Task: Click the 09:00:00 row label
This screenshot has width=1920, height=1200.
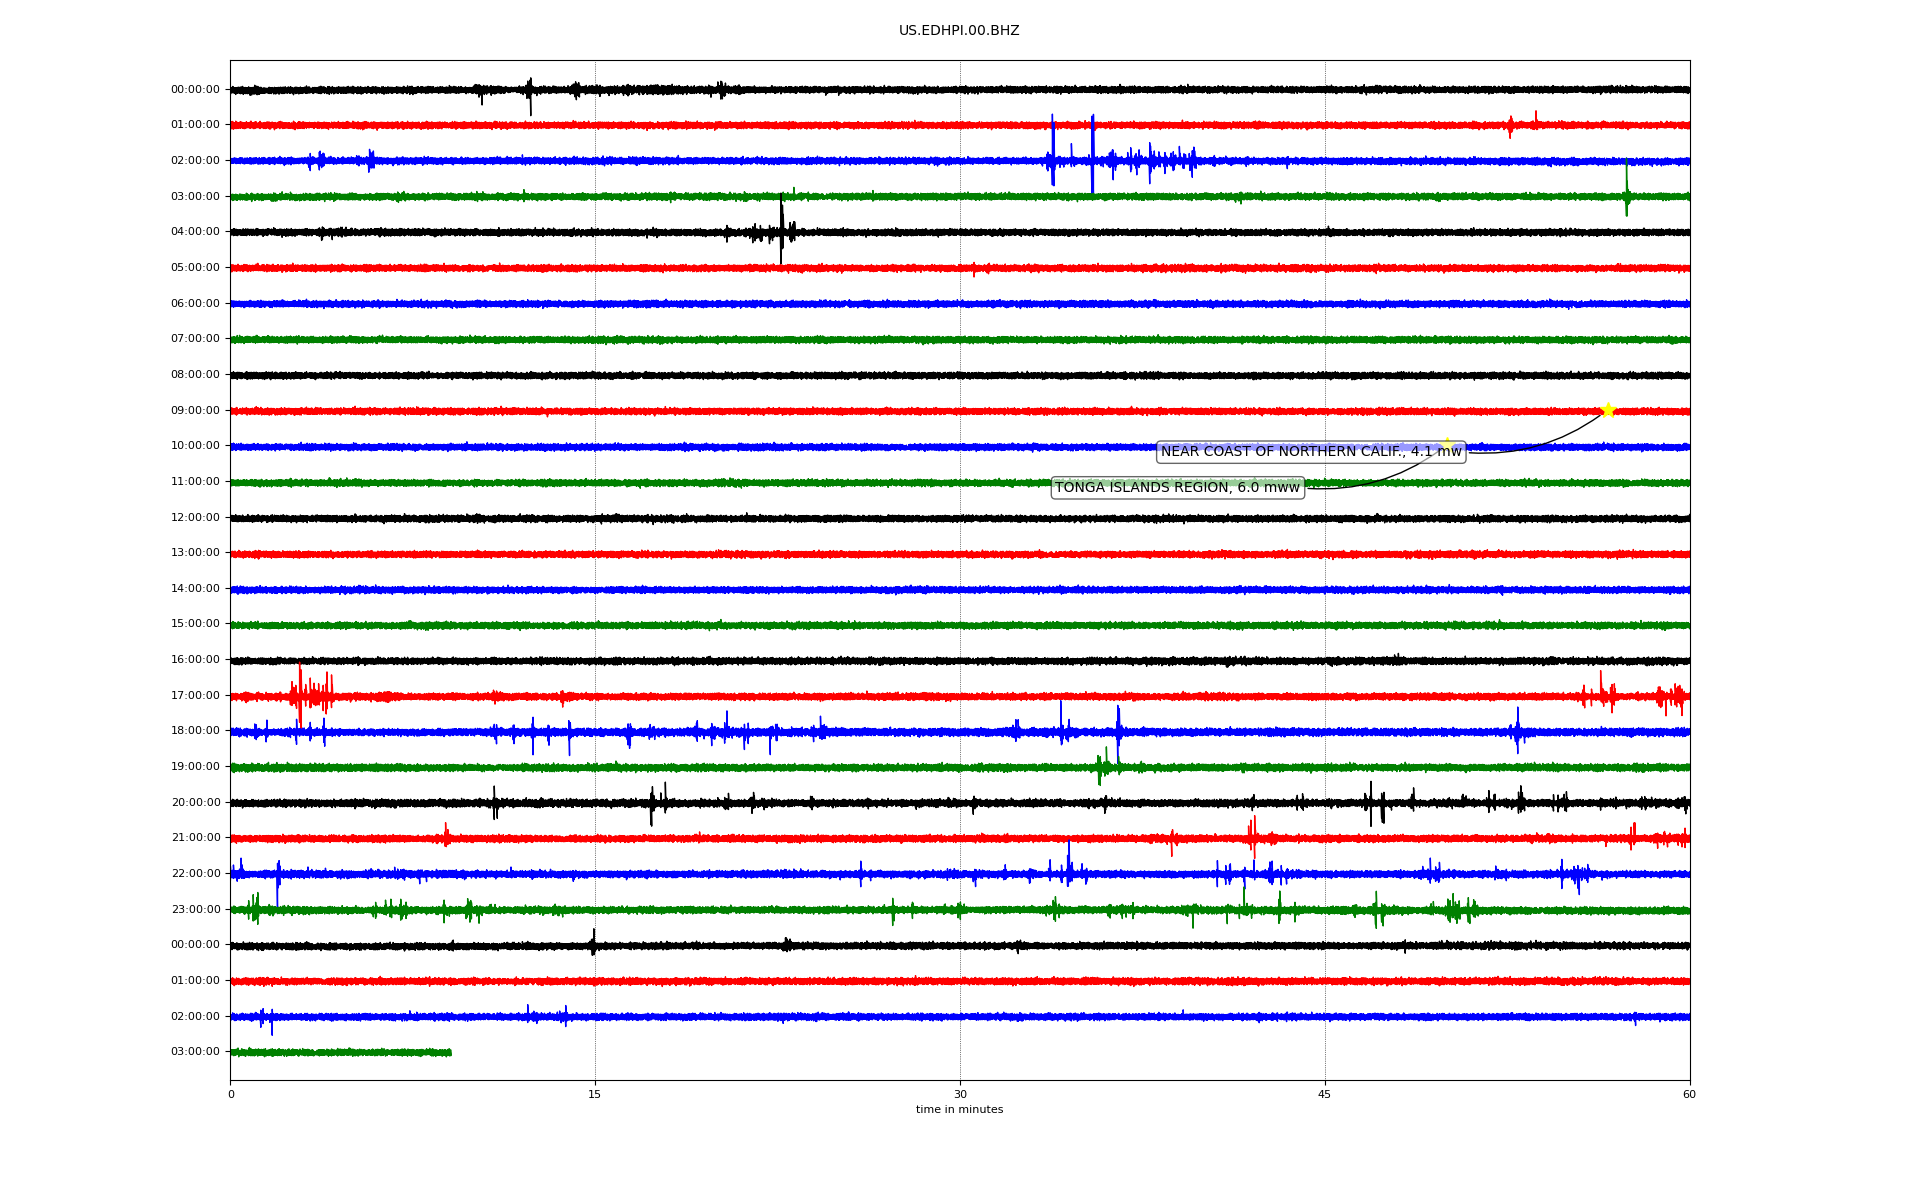Action: tap(195, 411)
